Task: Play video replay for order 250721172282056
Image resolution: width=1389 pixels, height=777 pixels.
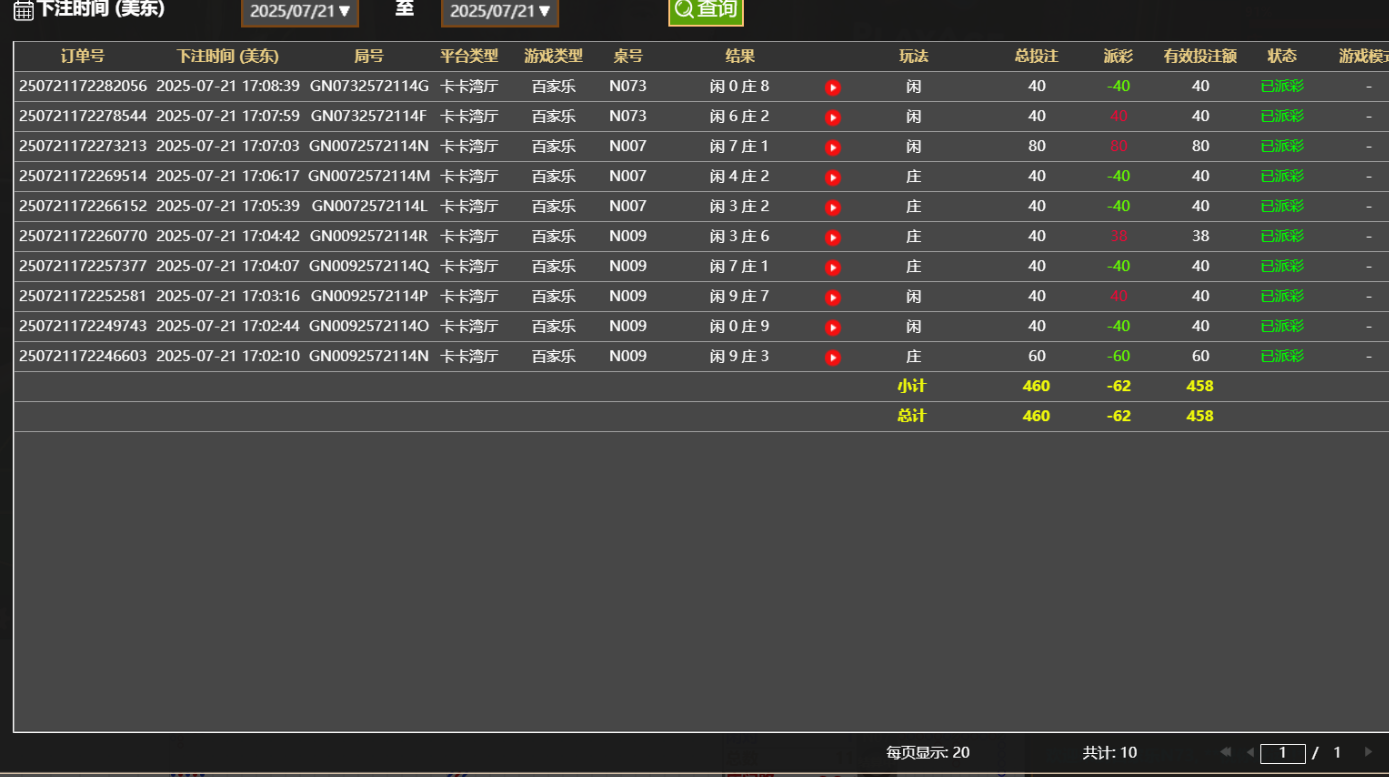Action: point(832,86)
